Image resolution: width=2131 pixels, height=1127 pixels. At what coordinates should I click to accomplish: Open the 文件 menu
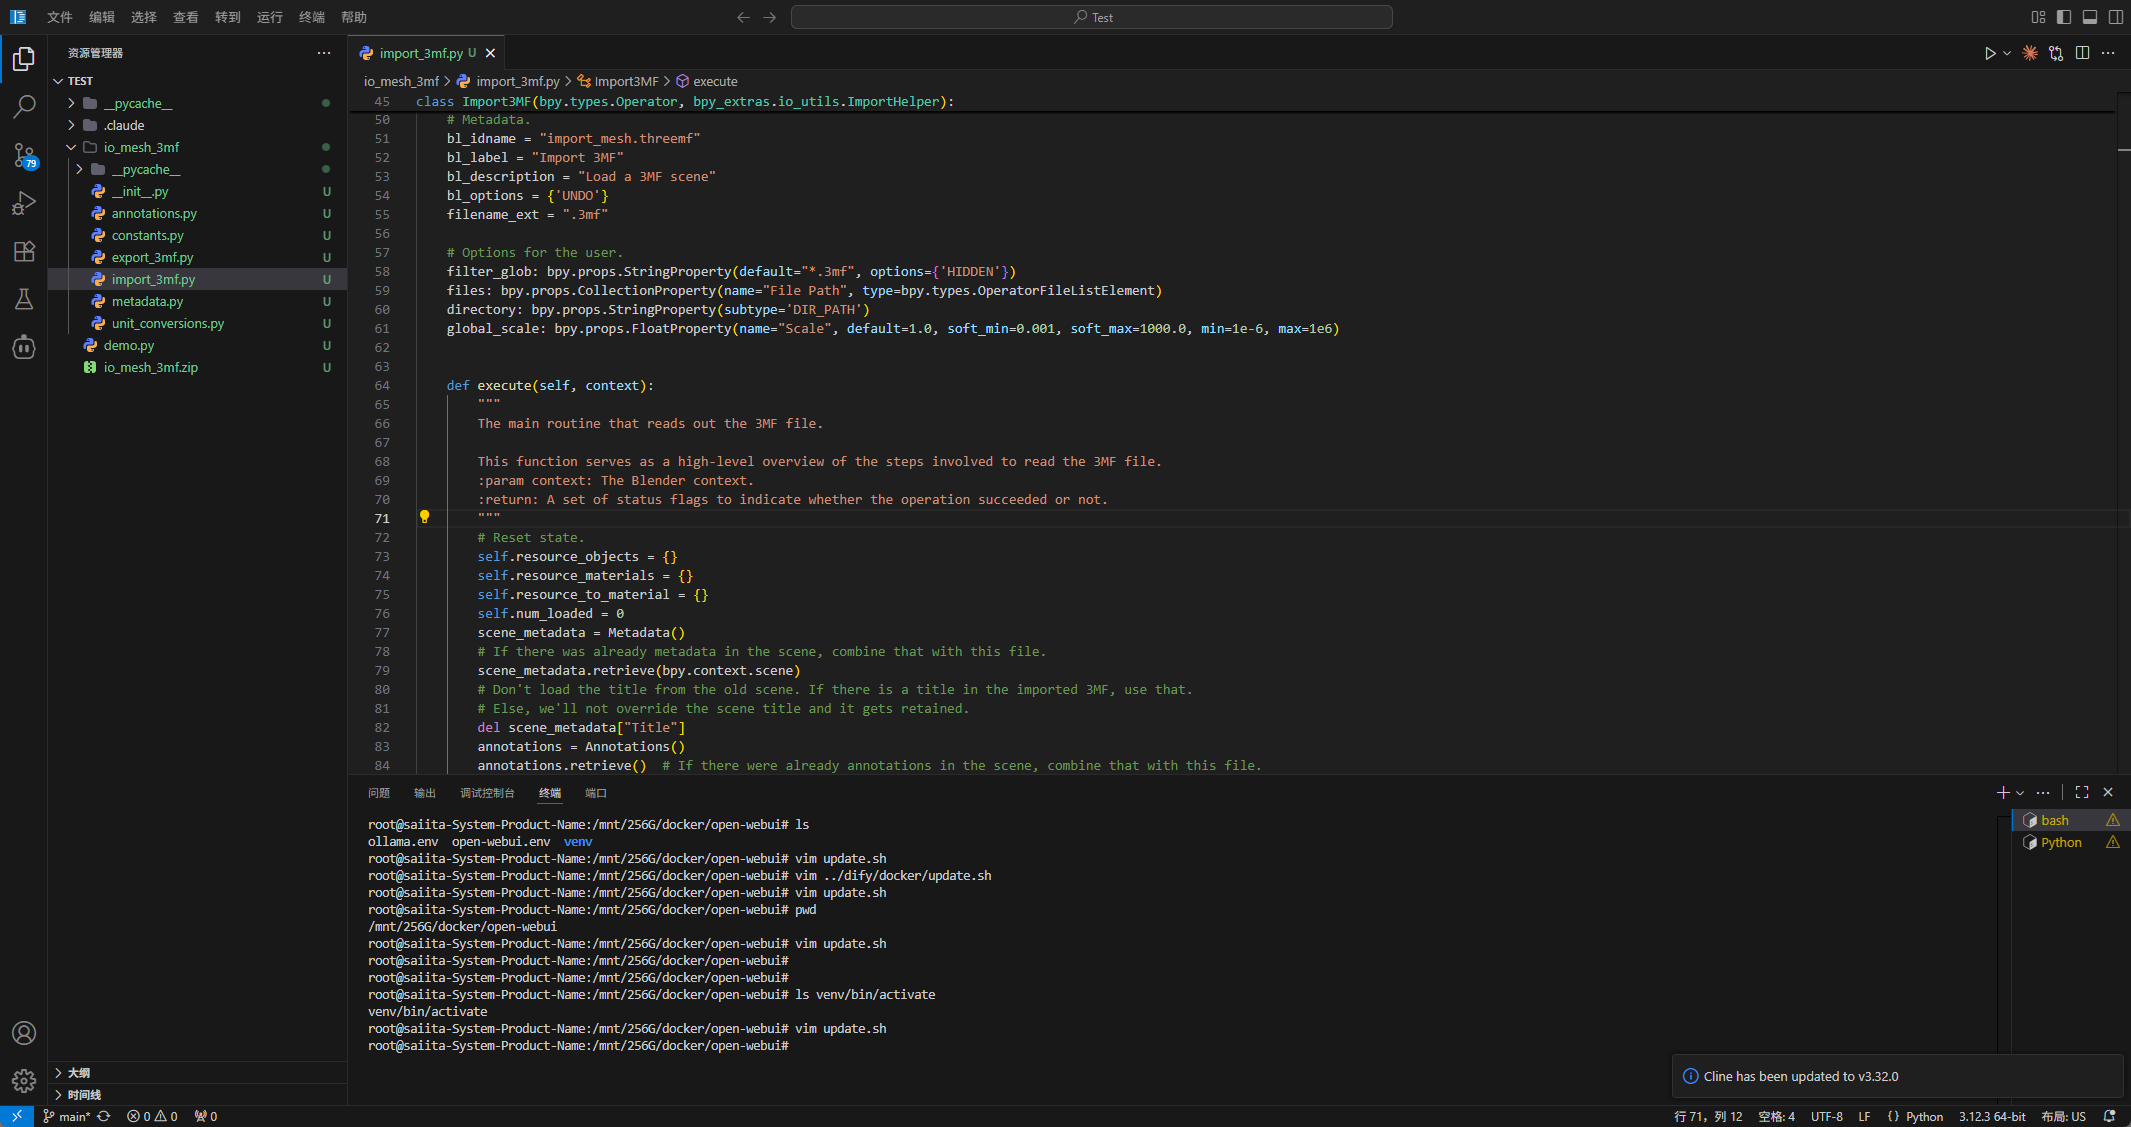(60, 17)
